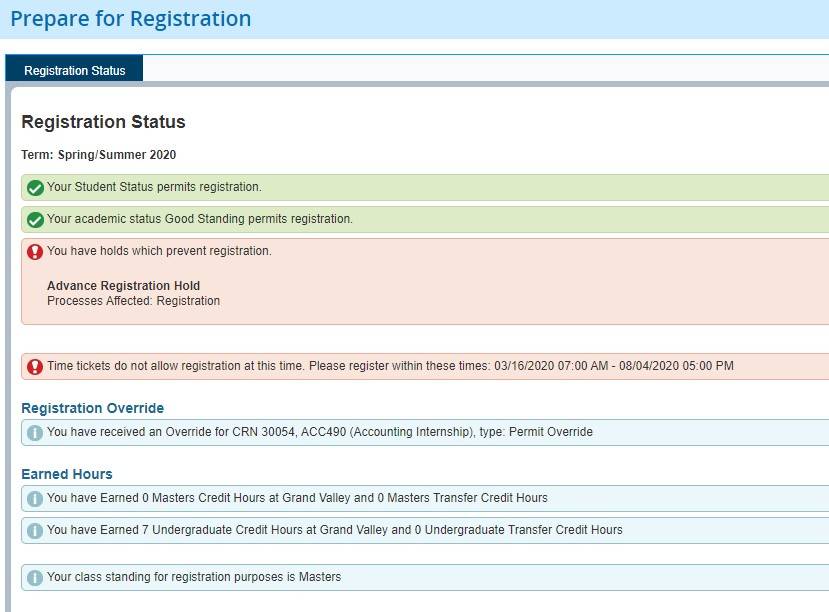
Task: Click the Term: Spring/Summer 2020 label
Action: [98, 155]
